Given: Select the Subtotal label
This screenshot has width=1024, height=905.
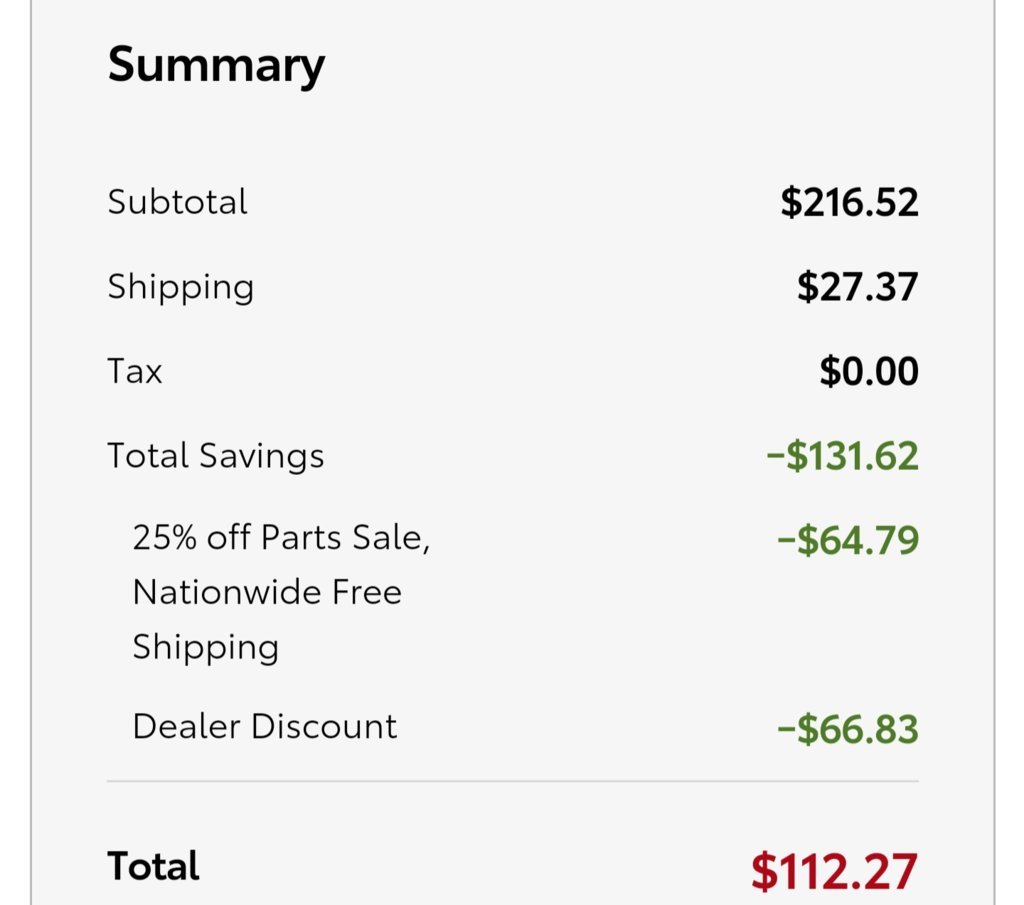Looking at the screenshot, I should click(x=178, y=201).
